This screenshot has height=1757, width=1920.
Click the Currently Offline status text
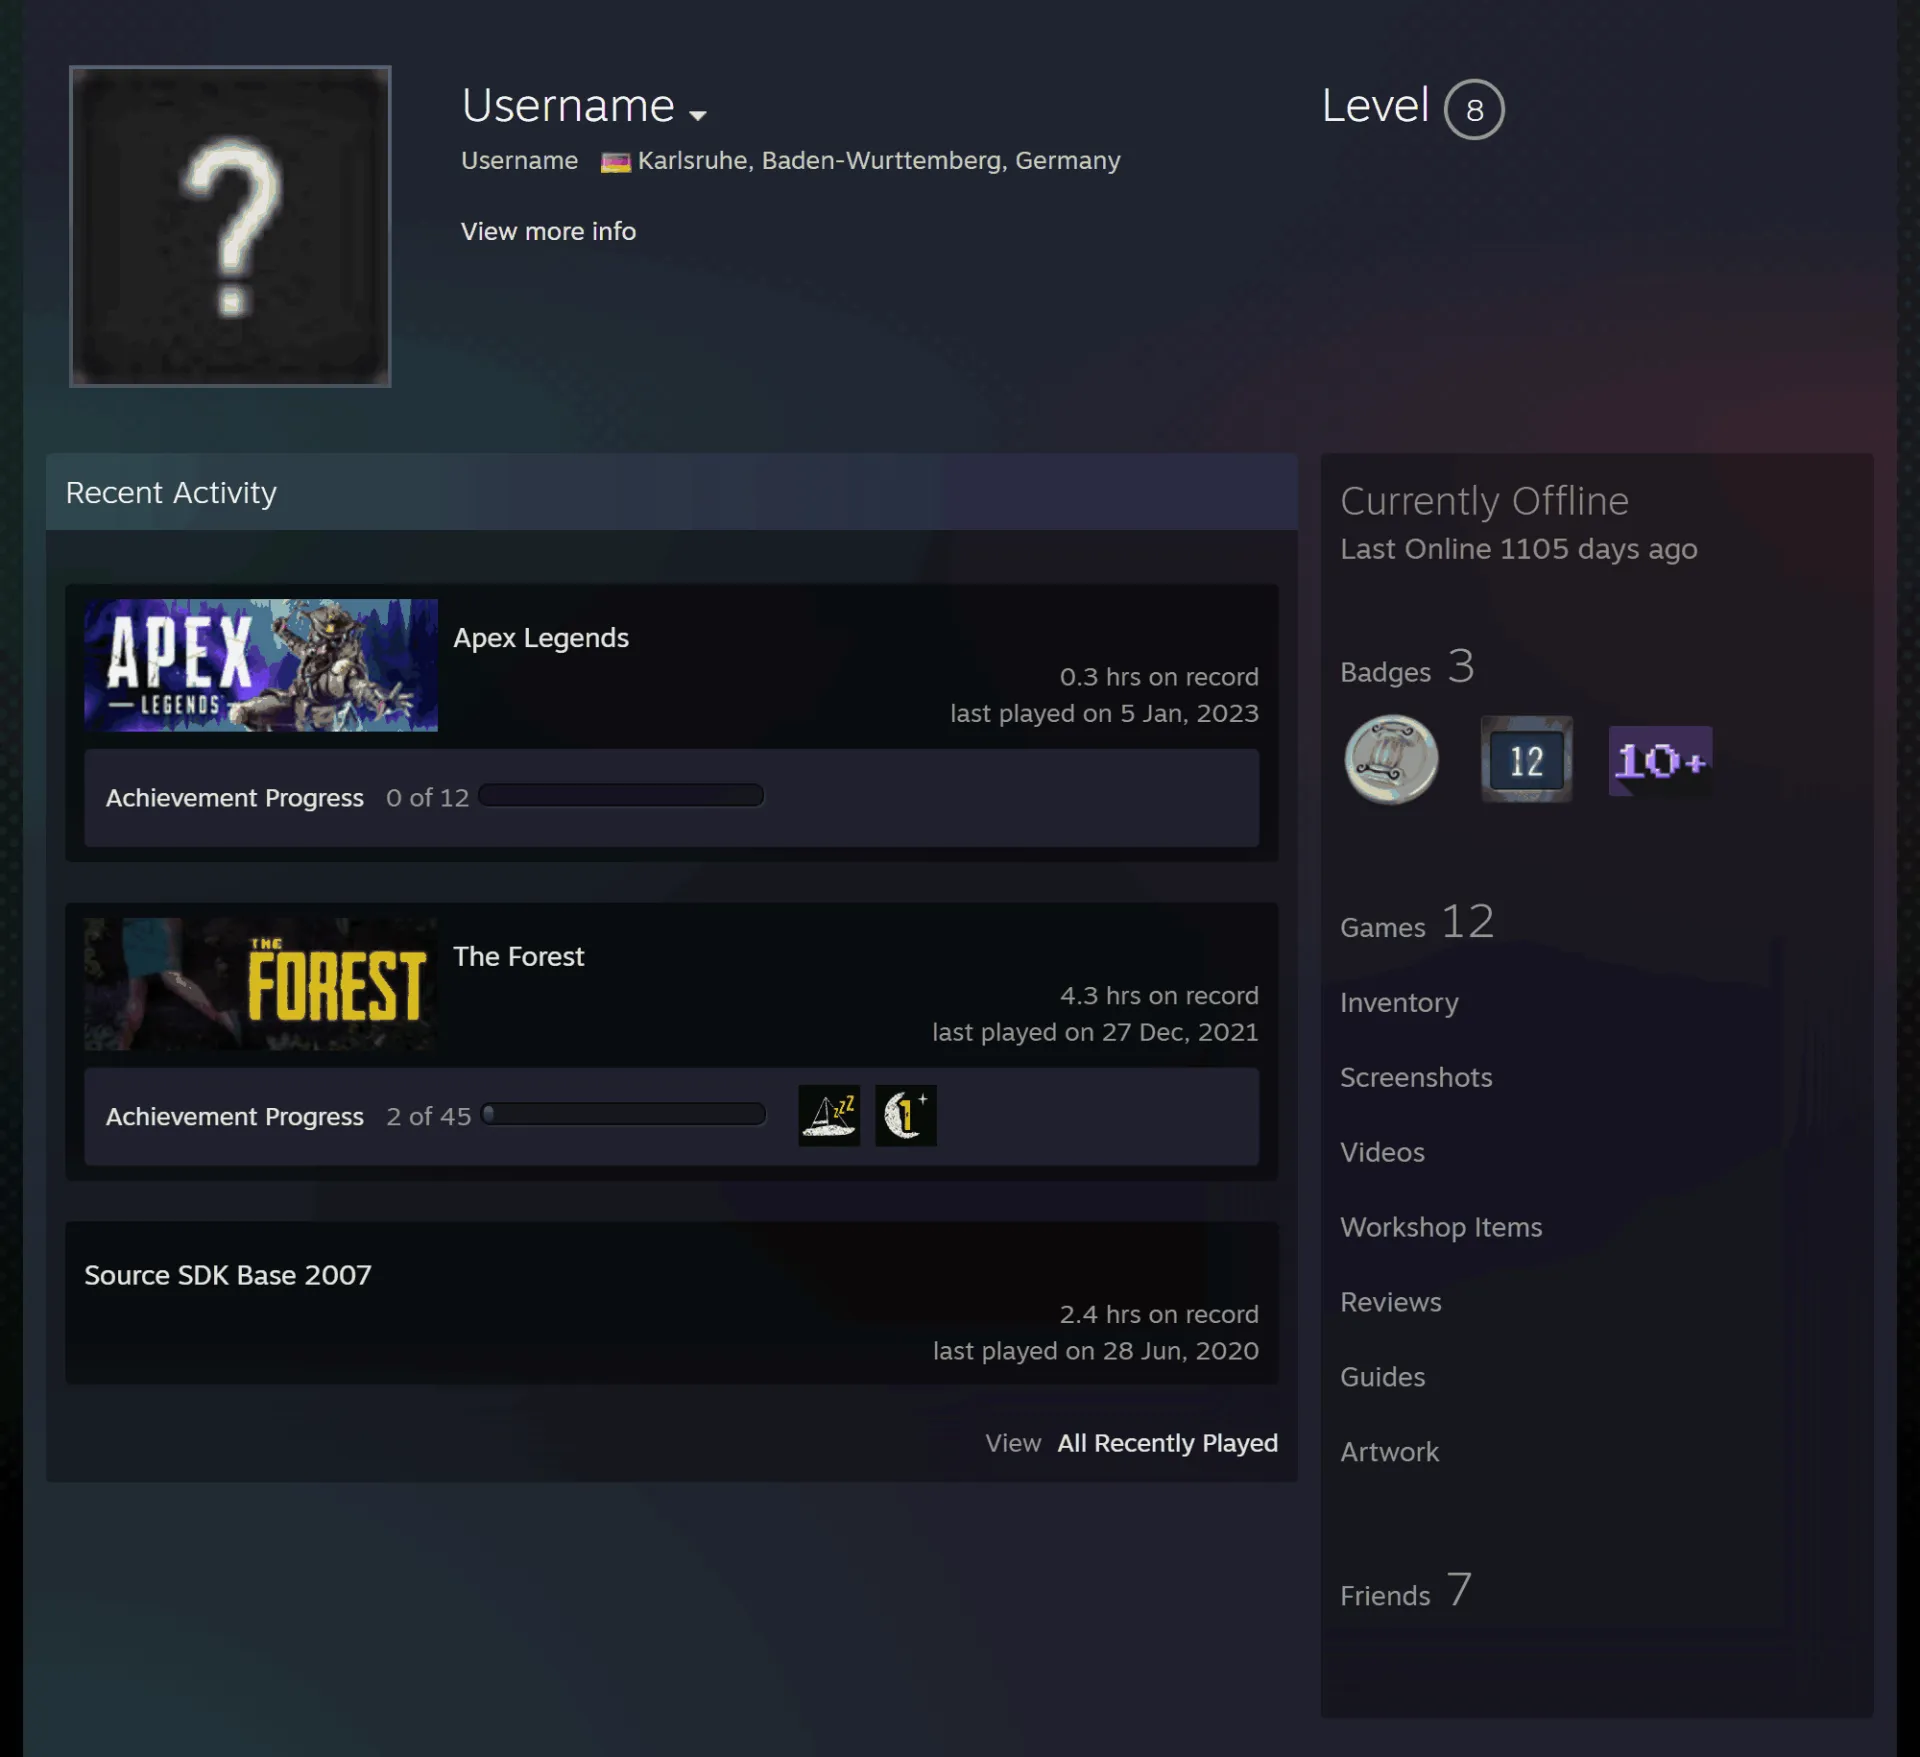coord(1484,501)
